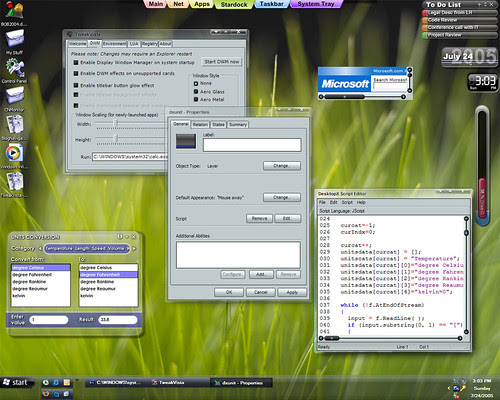
Task: Click Start DWM now button in TweakVista
Action: click(222, 62)
